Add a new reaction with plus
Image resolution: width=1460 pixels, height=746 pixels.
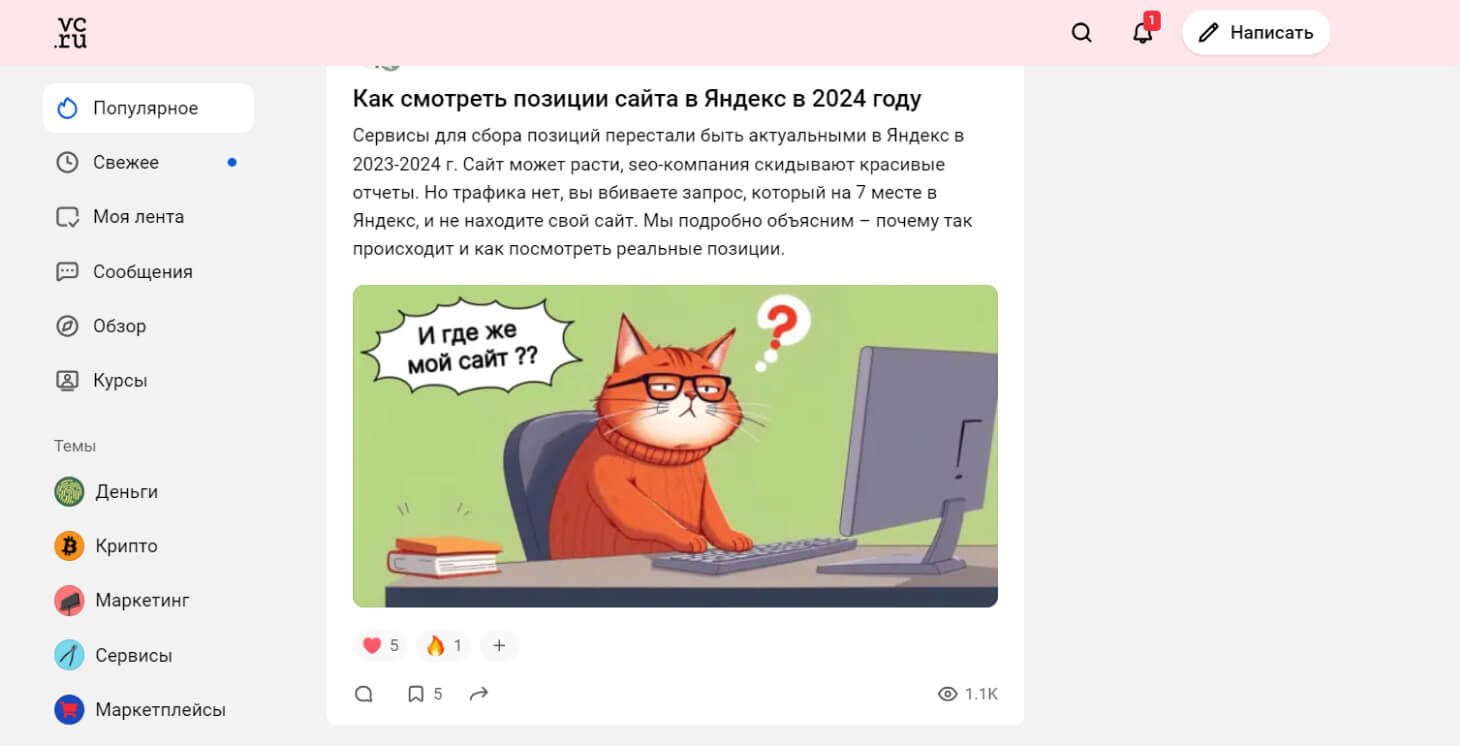499,646
